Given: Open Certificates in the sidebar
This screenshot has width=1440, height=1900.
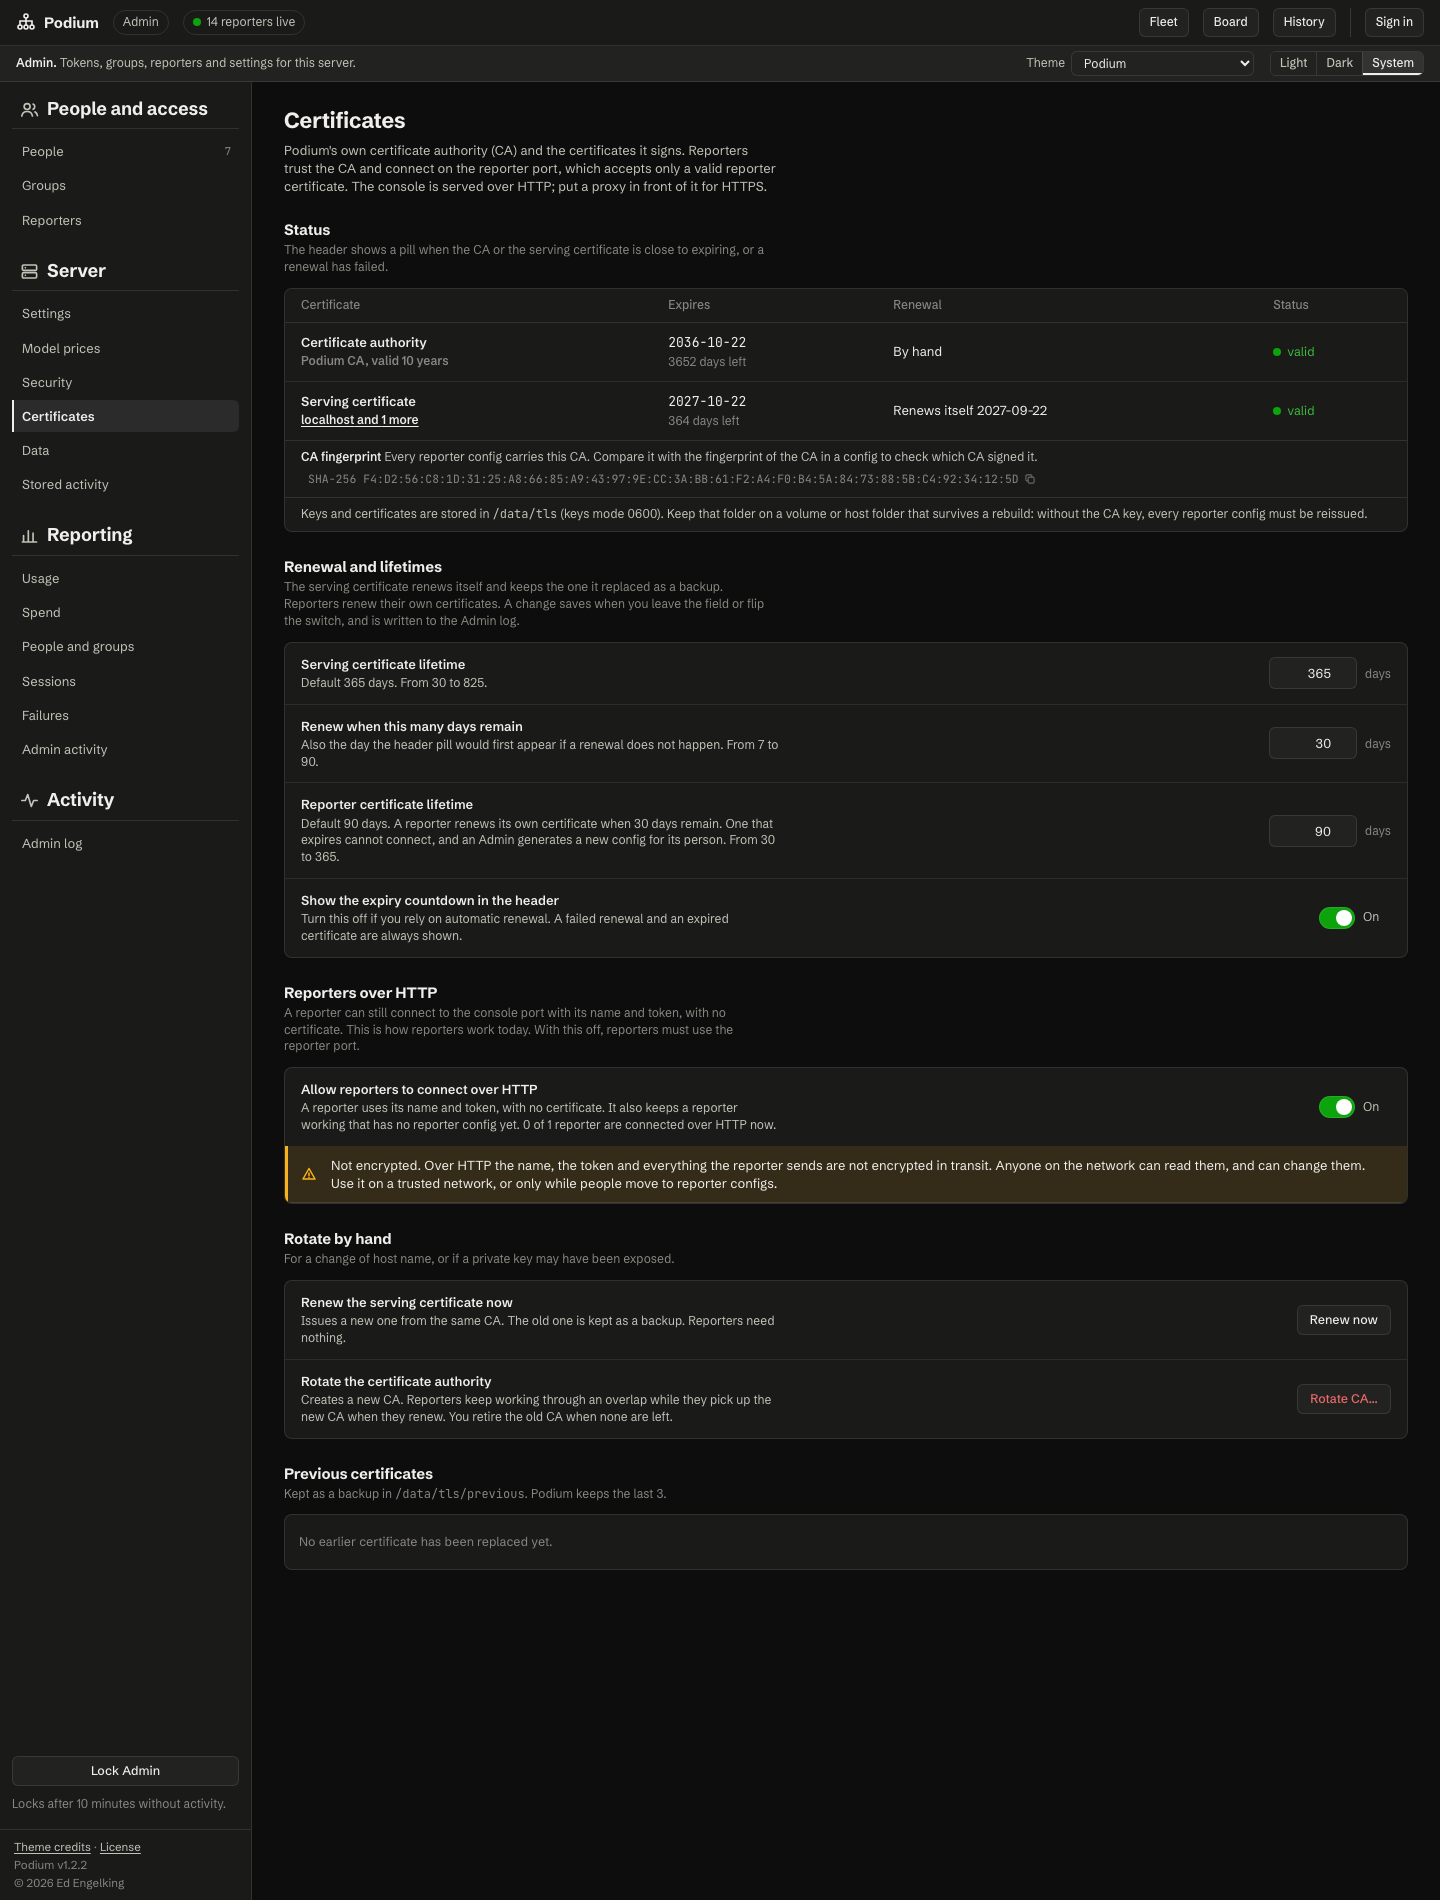Looking at the screenshot, I should pyautogui.click(x=125, y=416).
